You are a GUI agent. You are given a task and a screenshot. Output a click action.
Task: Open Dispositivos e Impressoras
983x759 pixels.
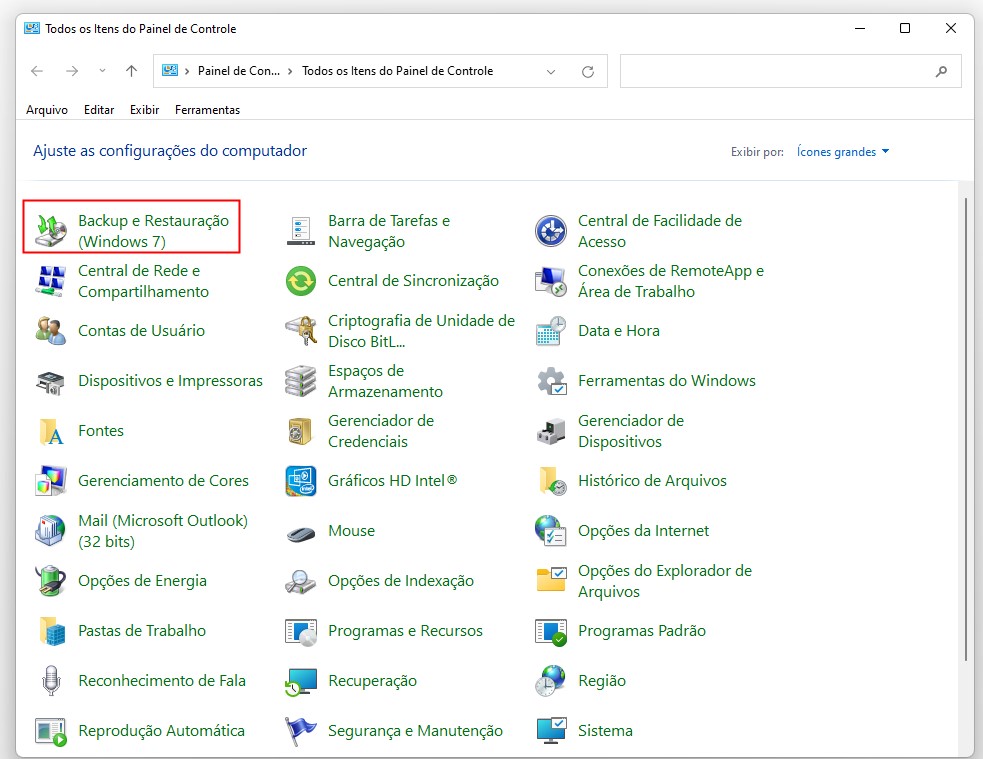170,381
